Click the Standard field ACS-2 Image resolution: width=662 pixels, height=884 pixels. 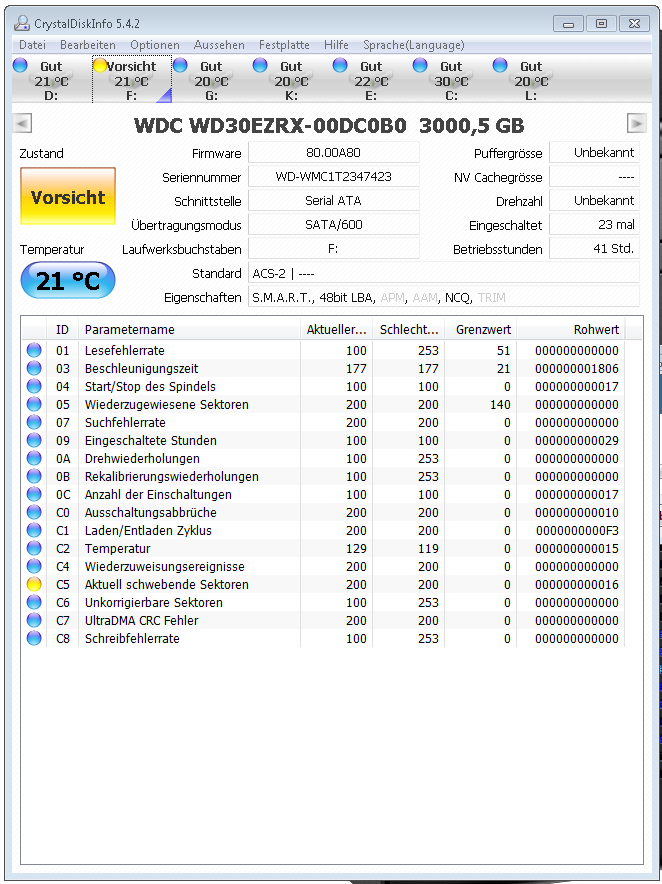click(x=444, y=273)
